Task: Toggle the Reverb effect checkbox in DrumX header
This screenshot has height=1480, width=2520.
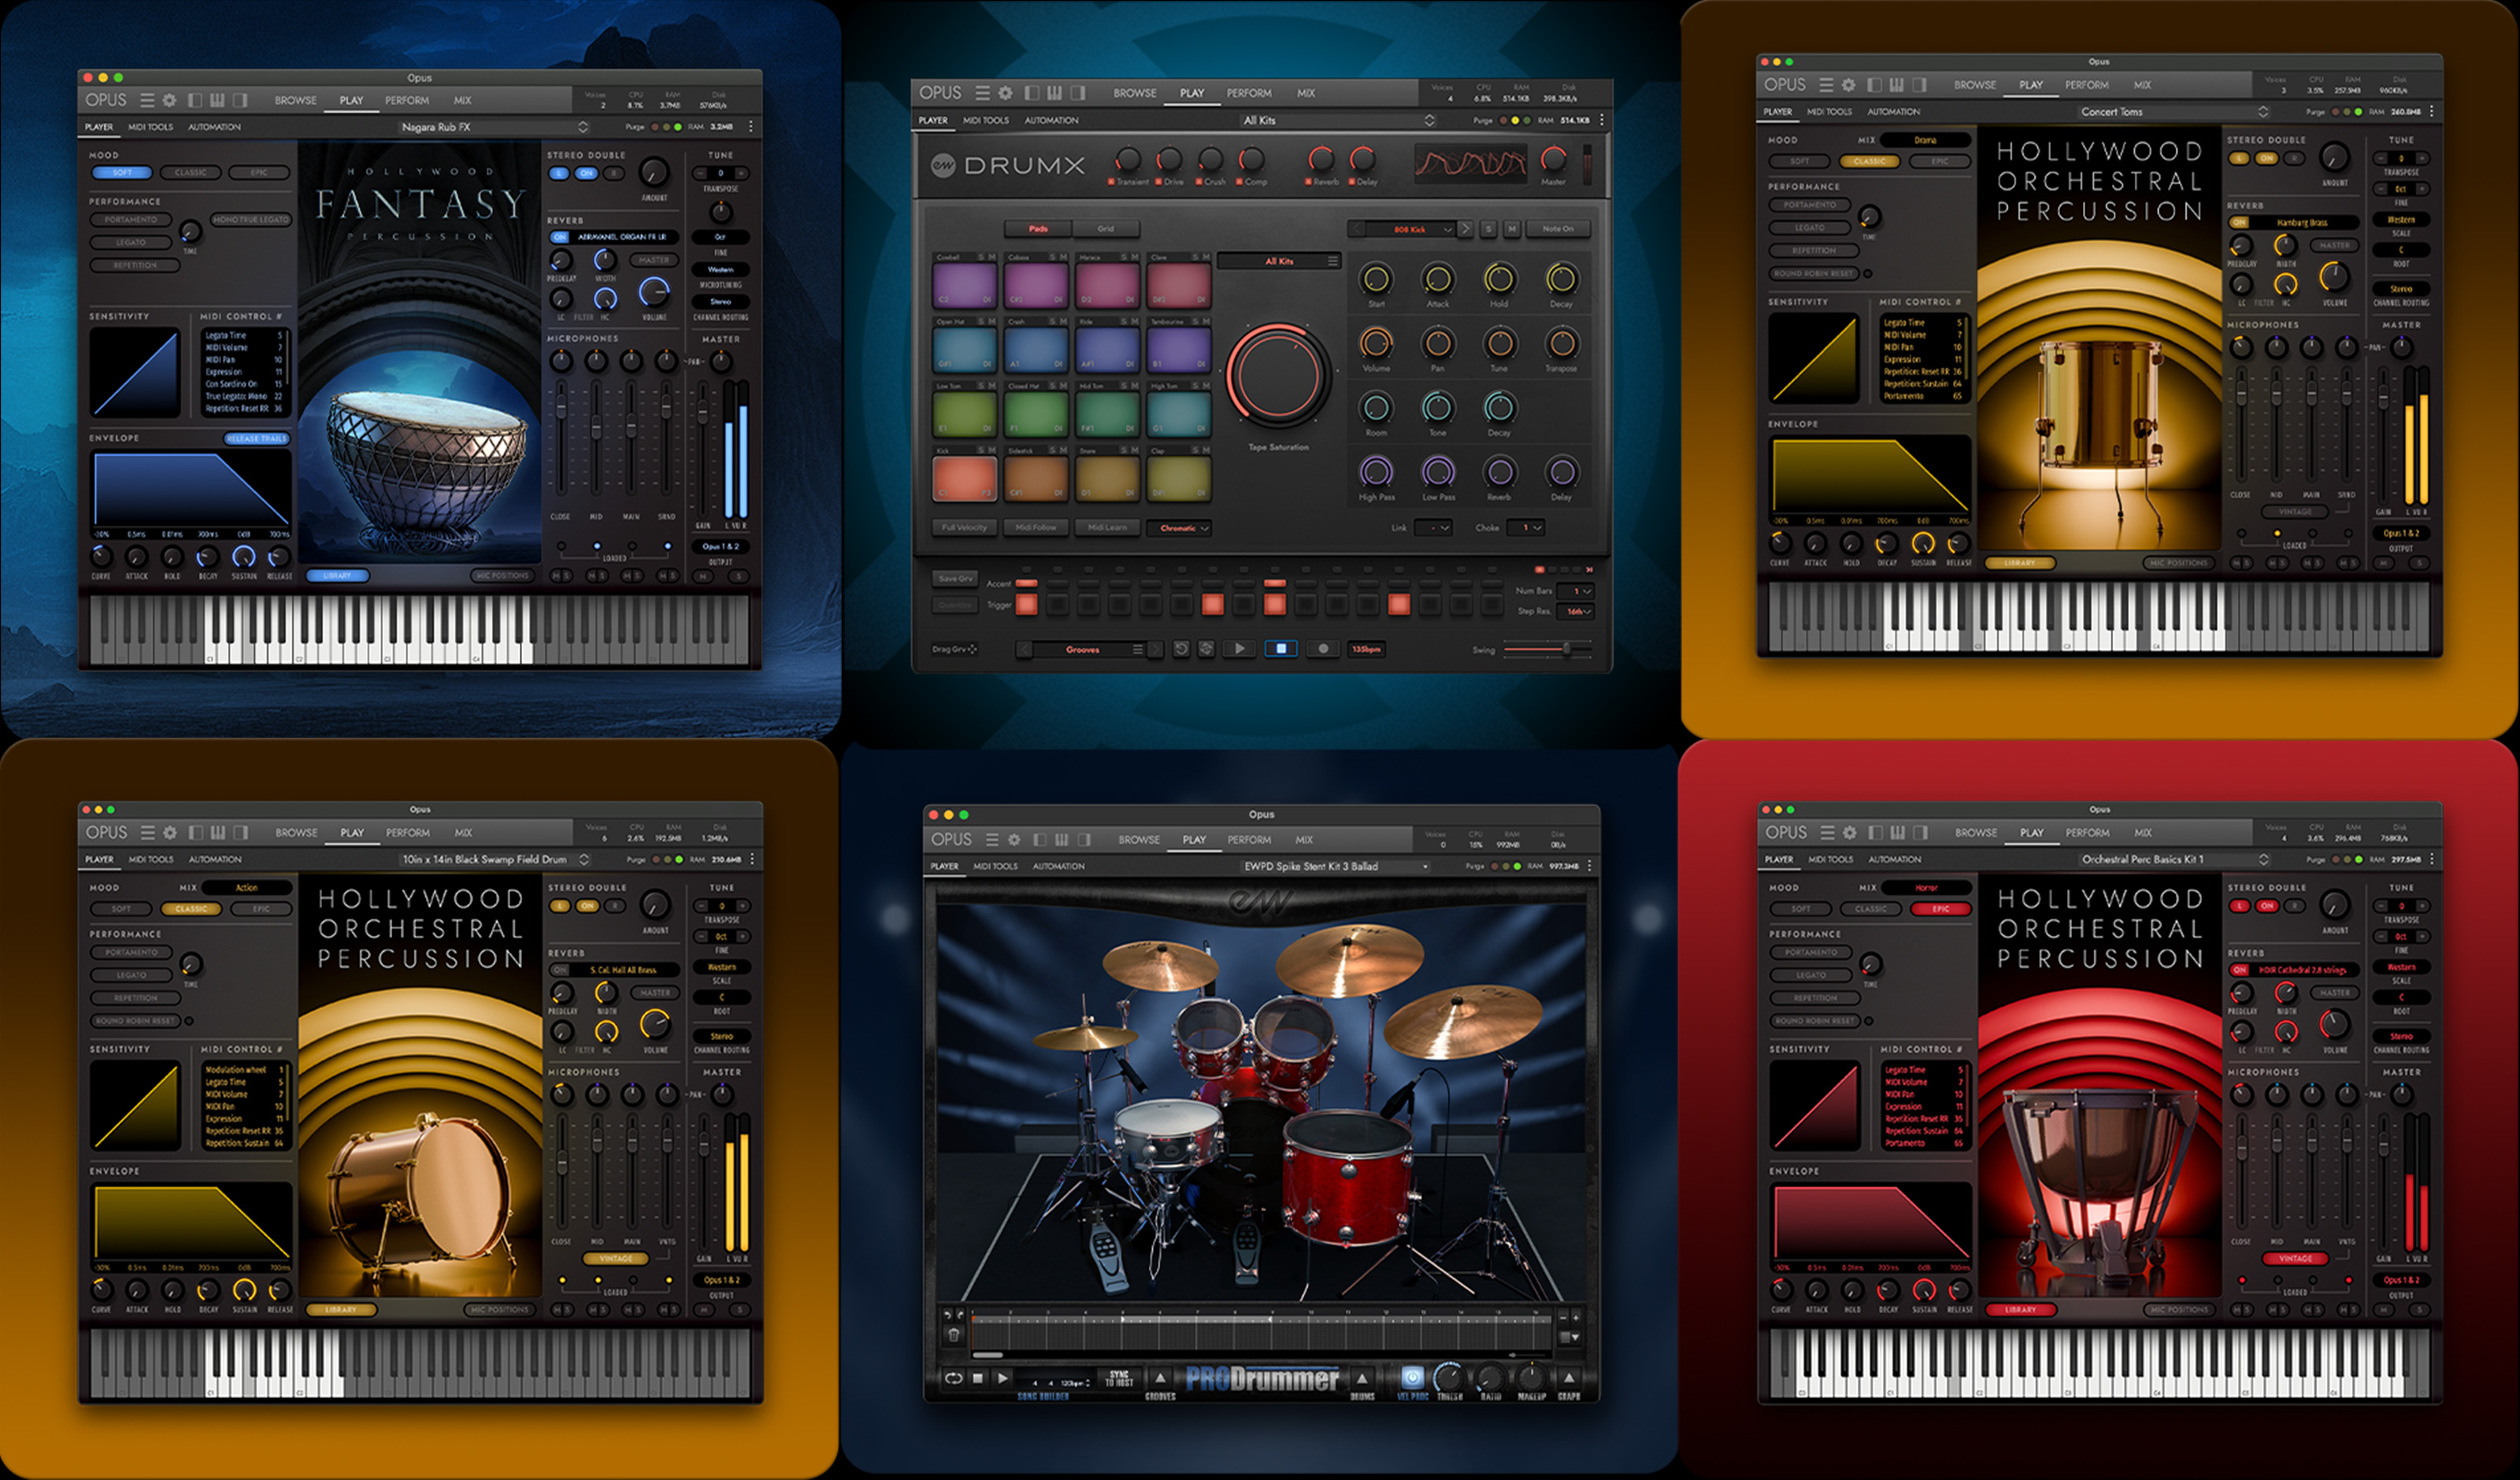Action: pos(1308,182)
